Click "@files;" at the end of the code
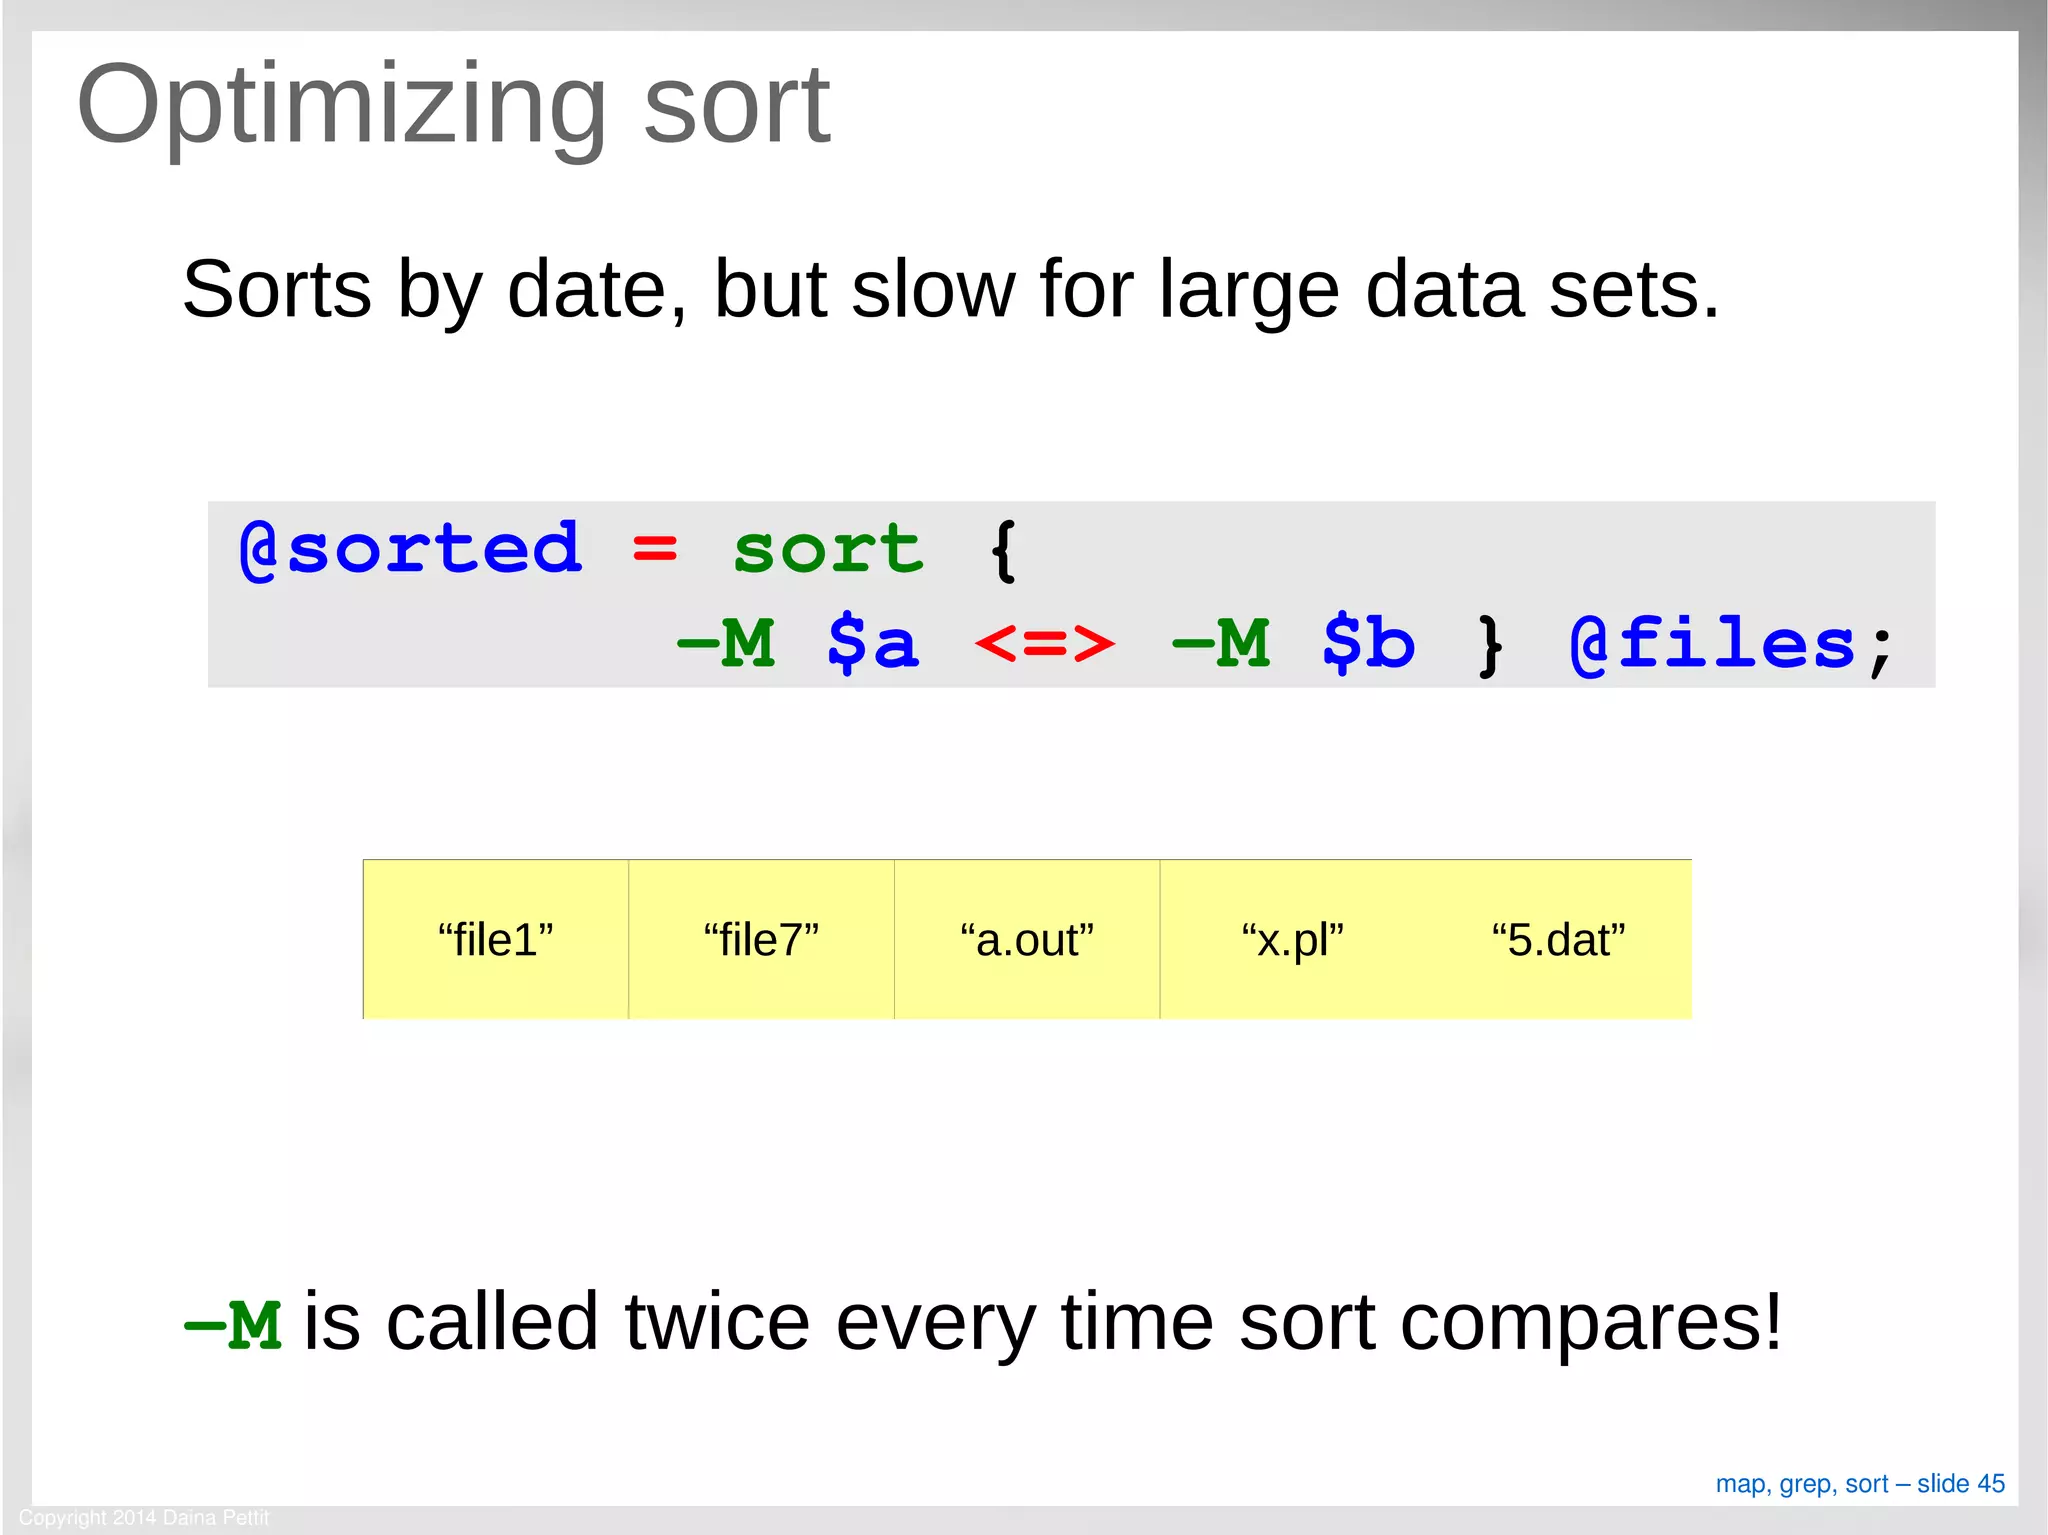The image size is (2048, 1535). coord(1730,644)
